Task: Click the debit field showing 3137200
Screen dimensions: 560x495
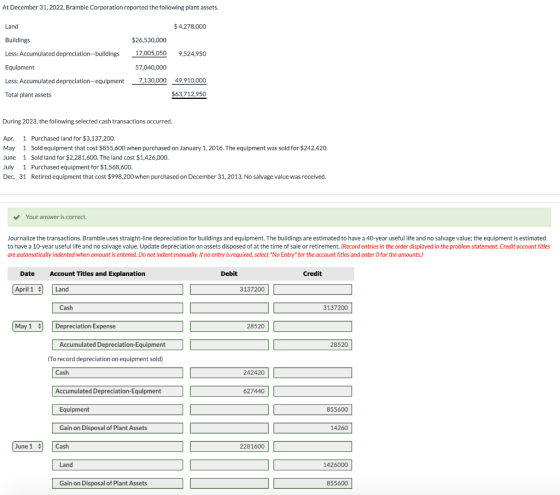Action: 229,289
